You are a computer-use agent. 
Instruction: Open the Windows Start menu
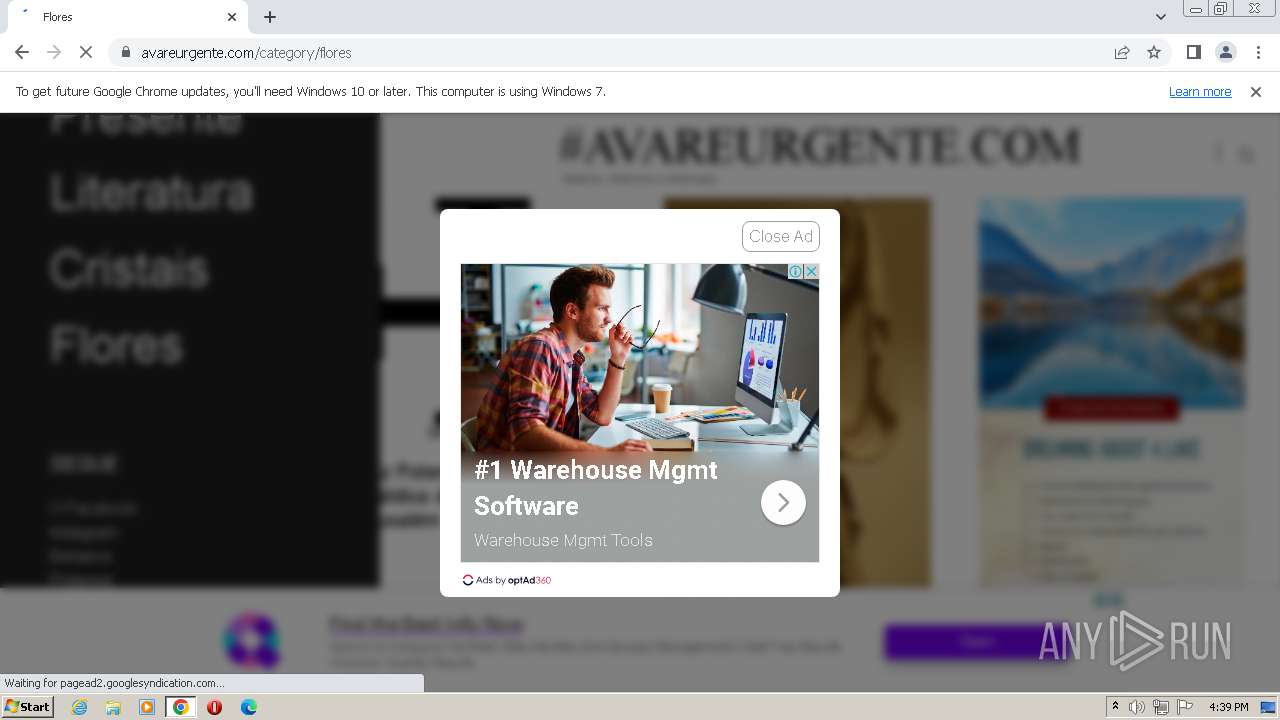[28, 706]
